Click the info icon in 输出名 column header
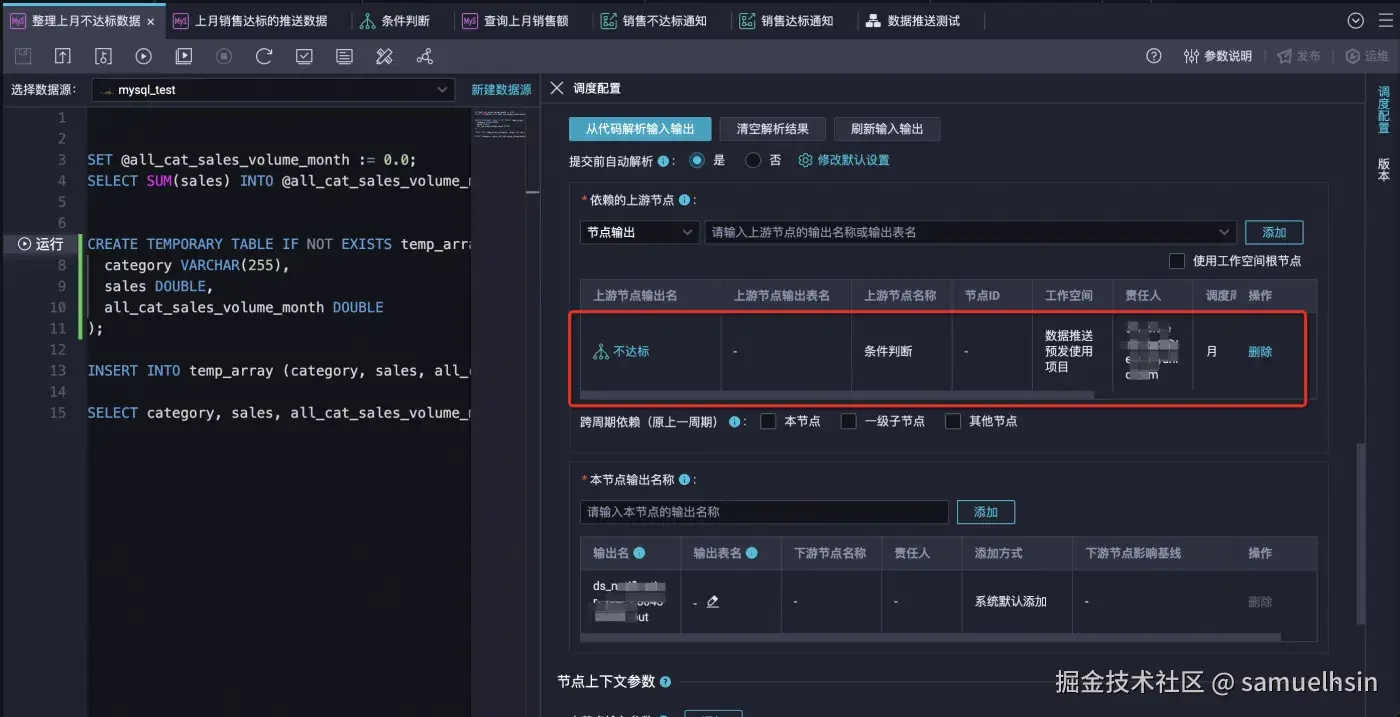This screenshot has height=717, width=1400. [639, 553]
